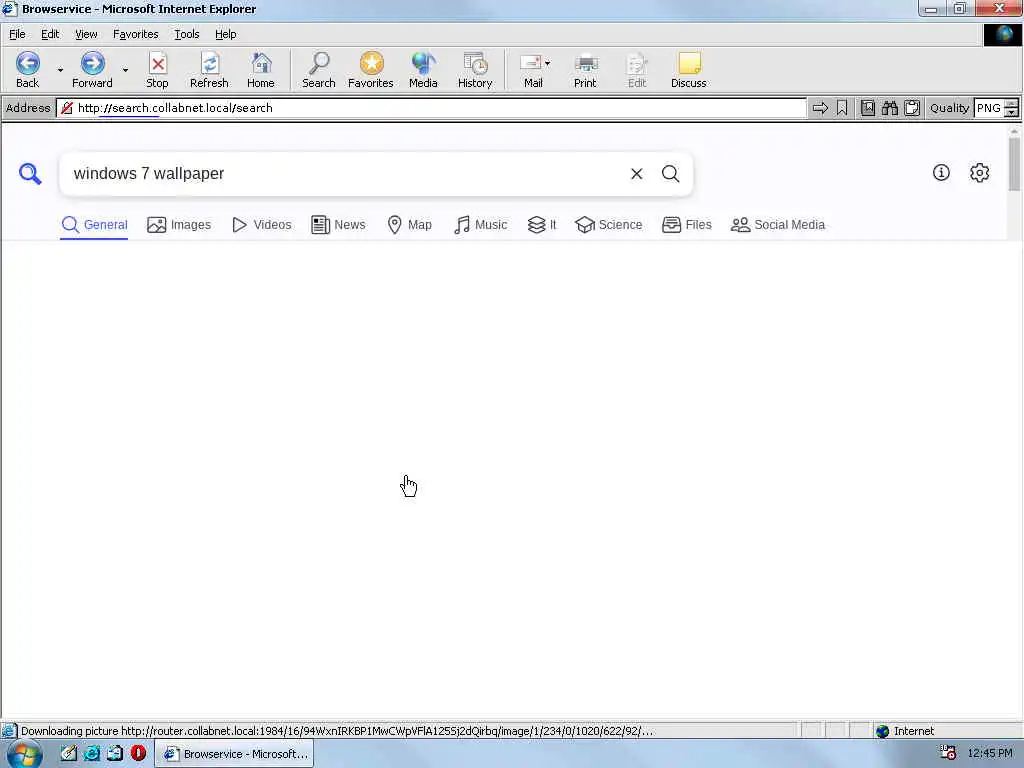The width and height of the screenshot is (1024, 768).
Task: Click the Browservice taskbar button
Action: coord(234,754)
